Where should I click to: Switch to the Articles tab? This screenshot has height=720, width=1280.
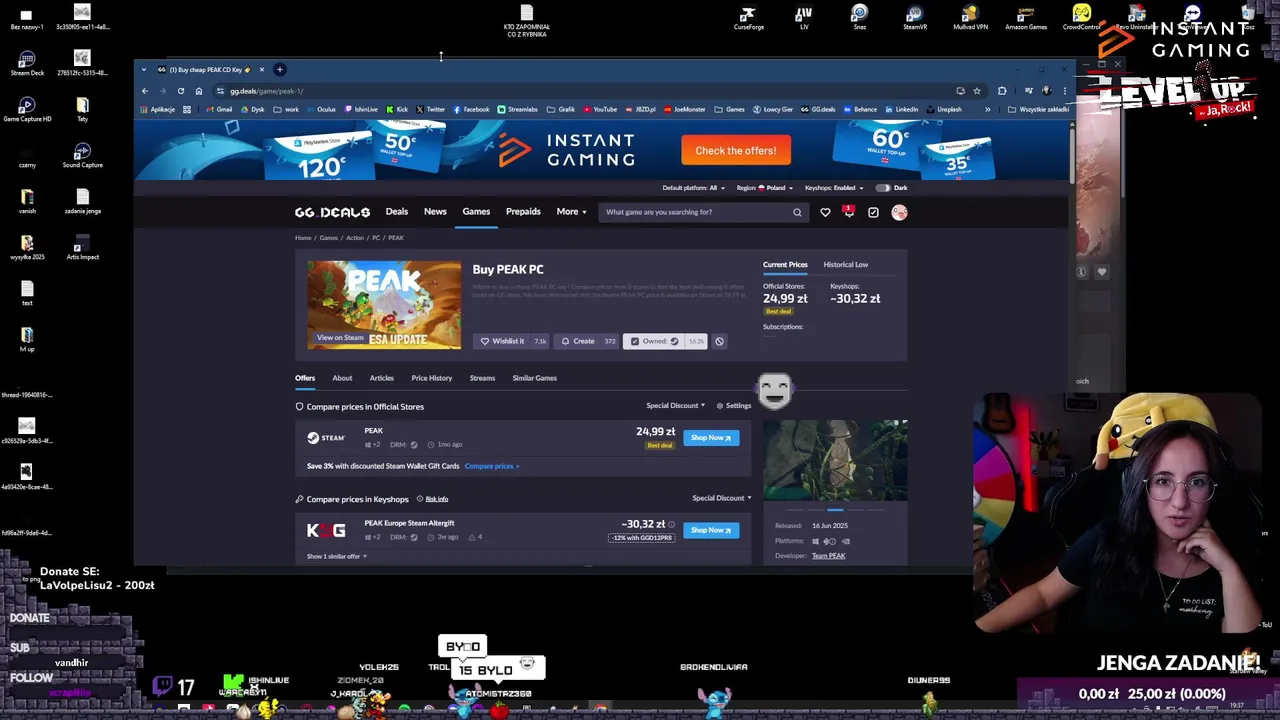382,378
